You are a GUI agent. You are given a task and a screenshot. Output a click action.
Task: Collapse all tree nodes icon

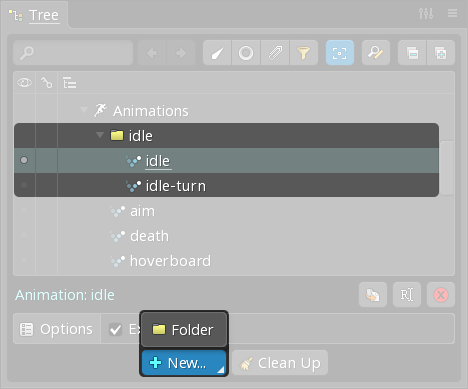[412, 53]
